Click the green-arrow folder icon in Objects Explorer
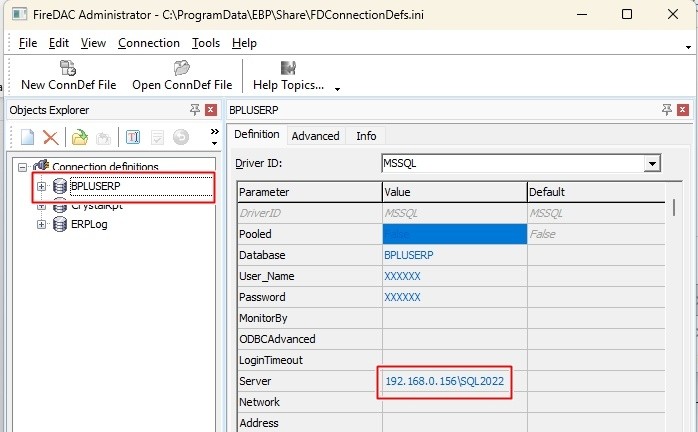 pos(80,137)
